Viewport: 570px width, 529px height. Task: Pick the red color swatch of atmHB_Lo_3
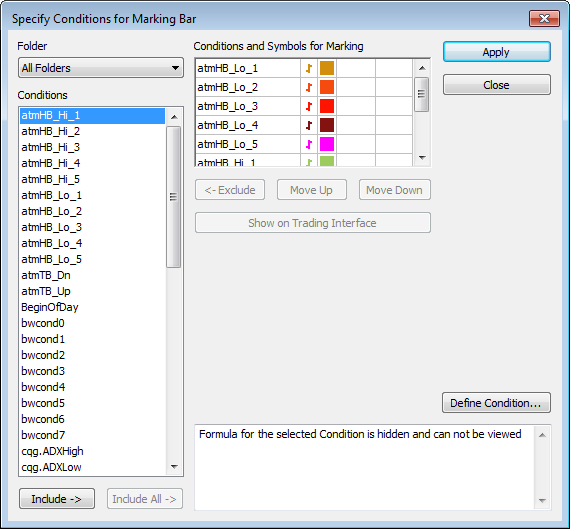tap(327, 106)
